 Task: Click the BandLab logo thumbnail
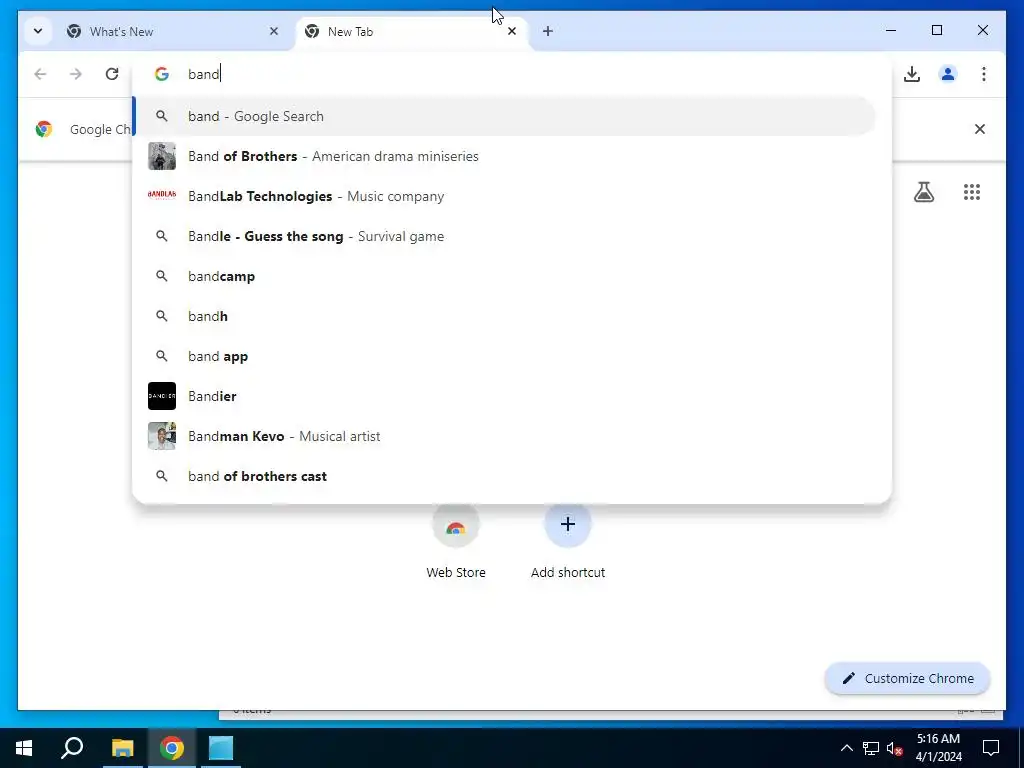point(162,195)
